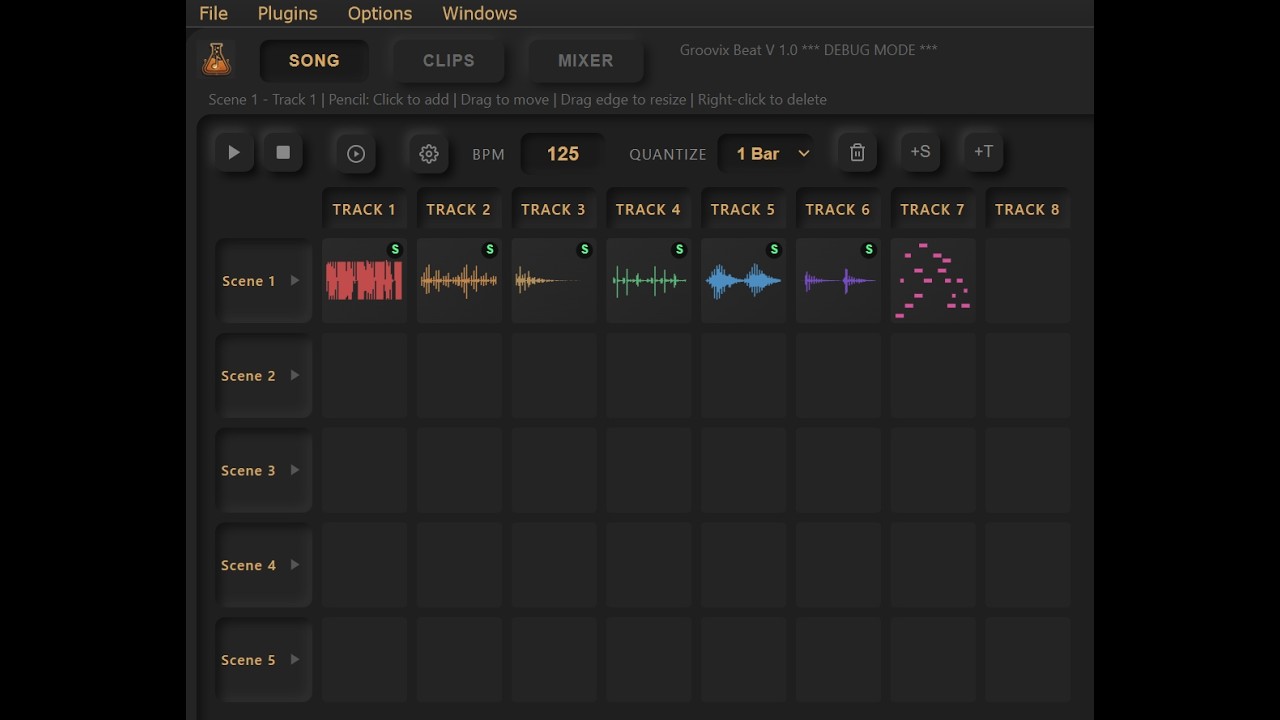
Task: Add a track with the +T button
Action: click(x=984, y=152)
